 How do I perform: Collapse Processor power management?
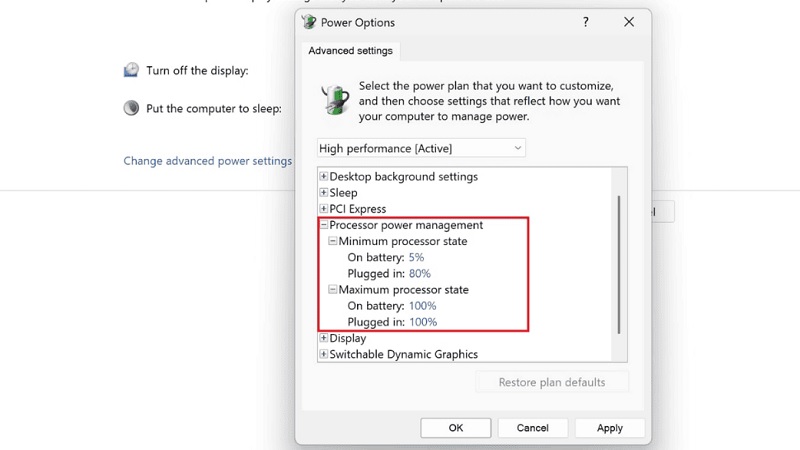point(323,224)
